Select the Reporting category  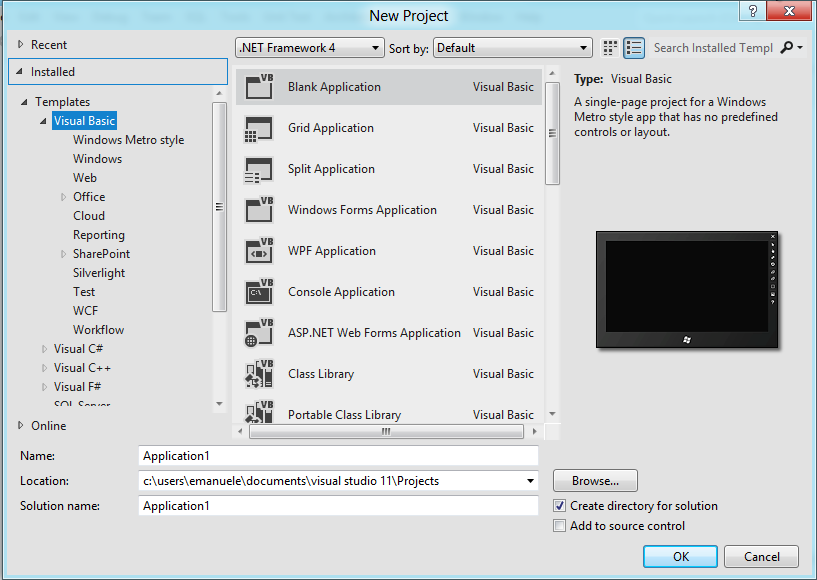tap(99, 235)
